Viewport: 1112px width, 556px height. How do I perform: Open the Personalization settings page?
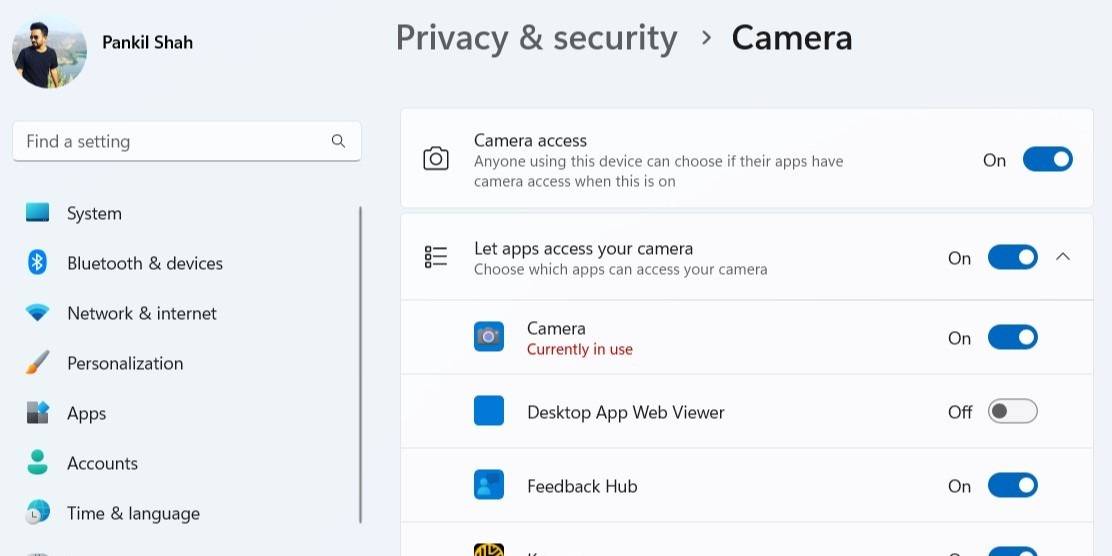coord(125,363)
